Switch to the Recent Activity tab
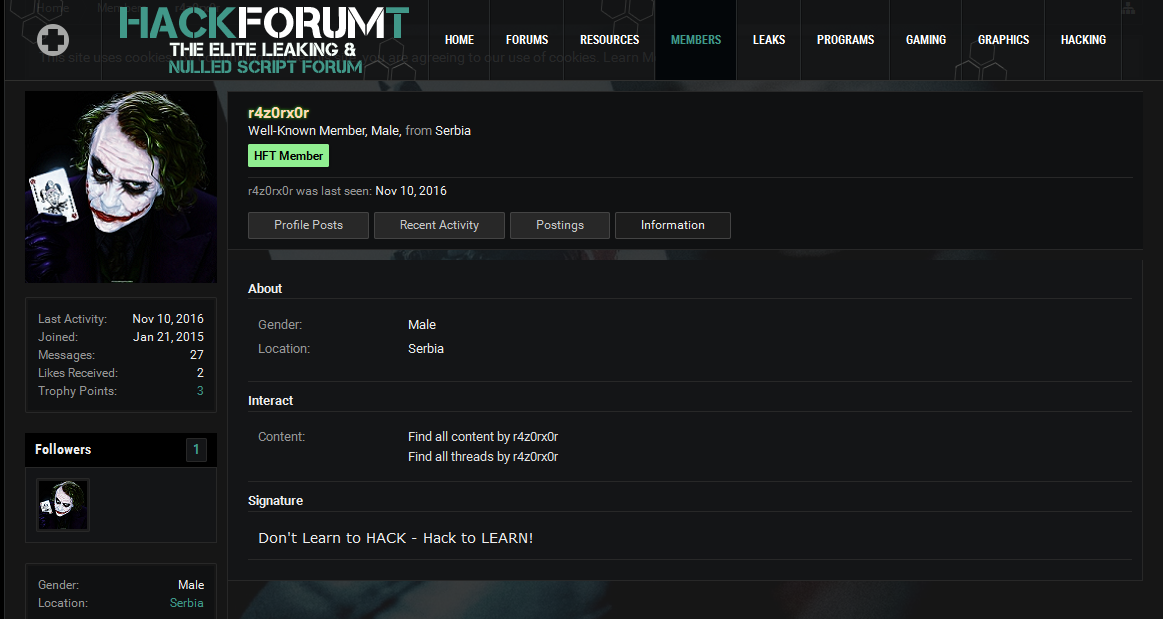This screenshot has width=1163, height=619. (x=439, y=225)
